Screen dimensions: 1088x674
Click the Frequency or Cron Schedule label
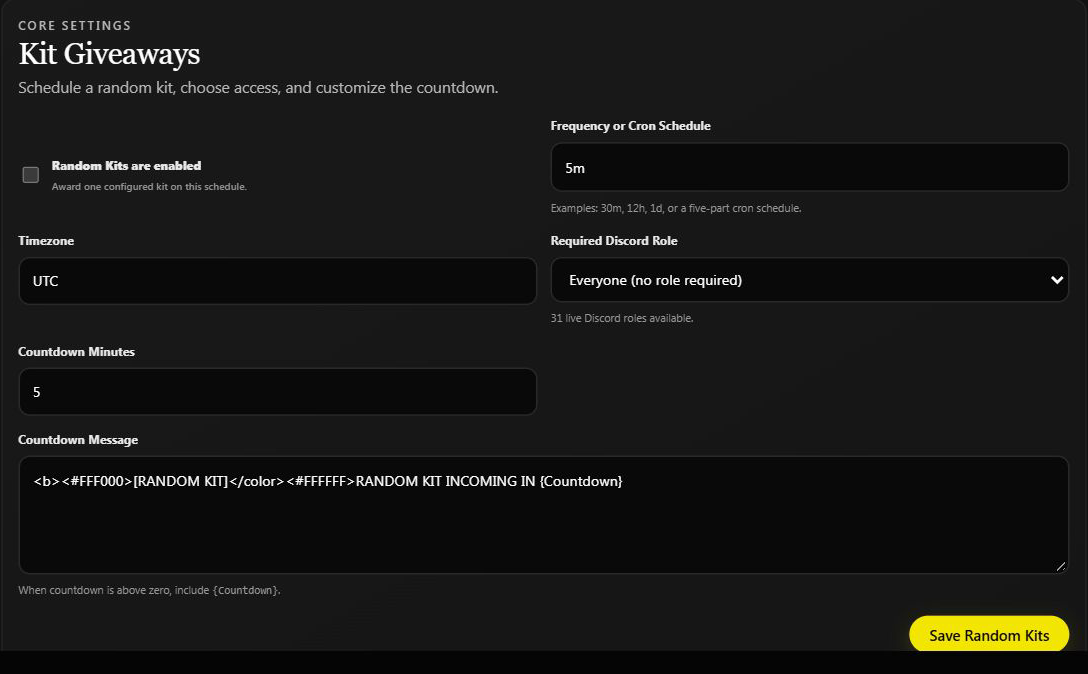click(631, 126)
